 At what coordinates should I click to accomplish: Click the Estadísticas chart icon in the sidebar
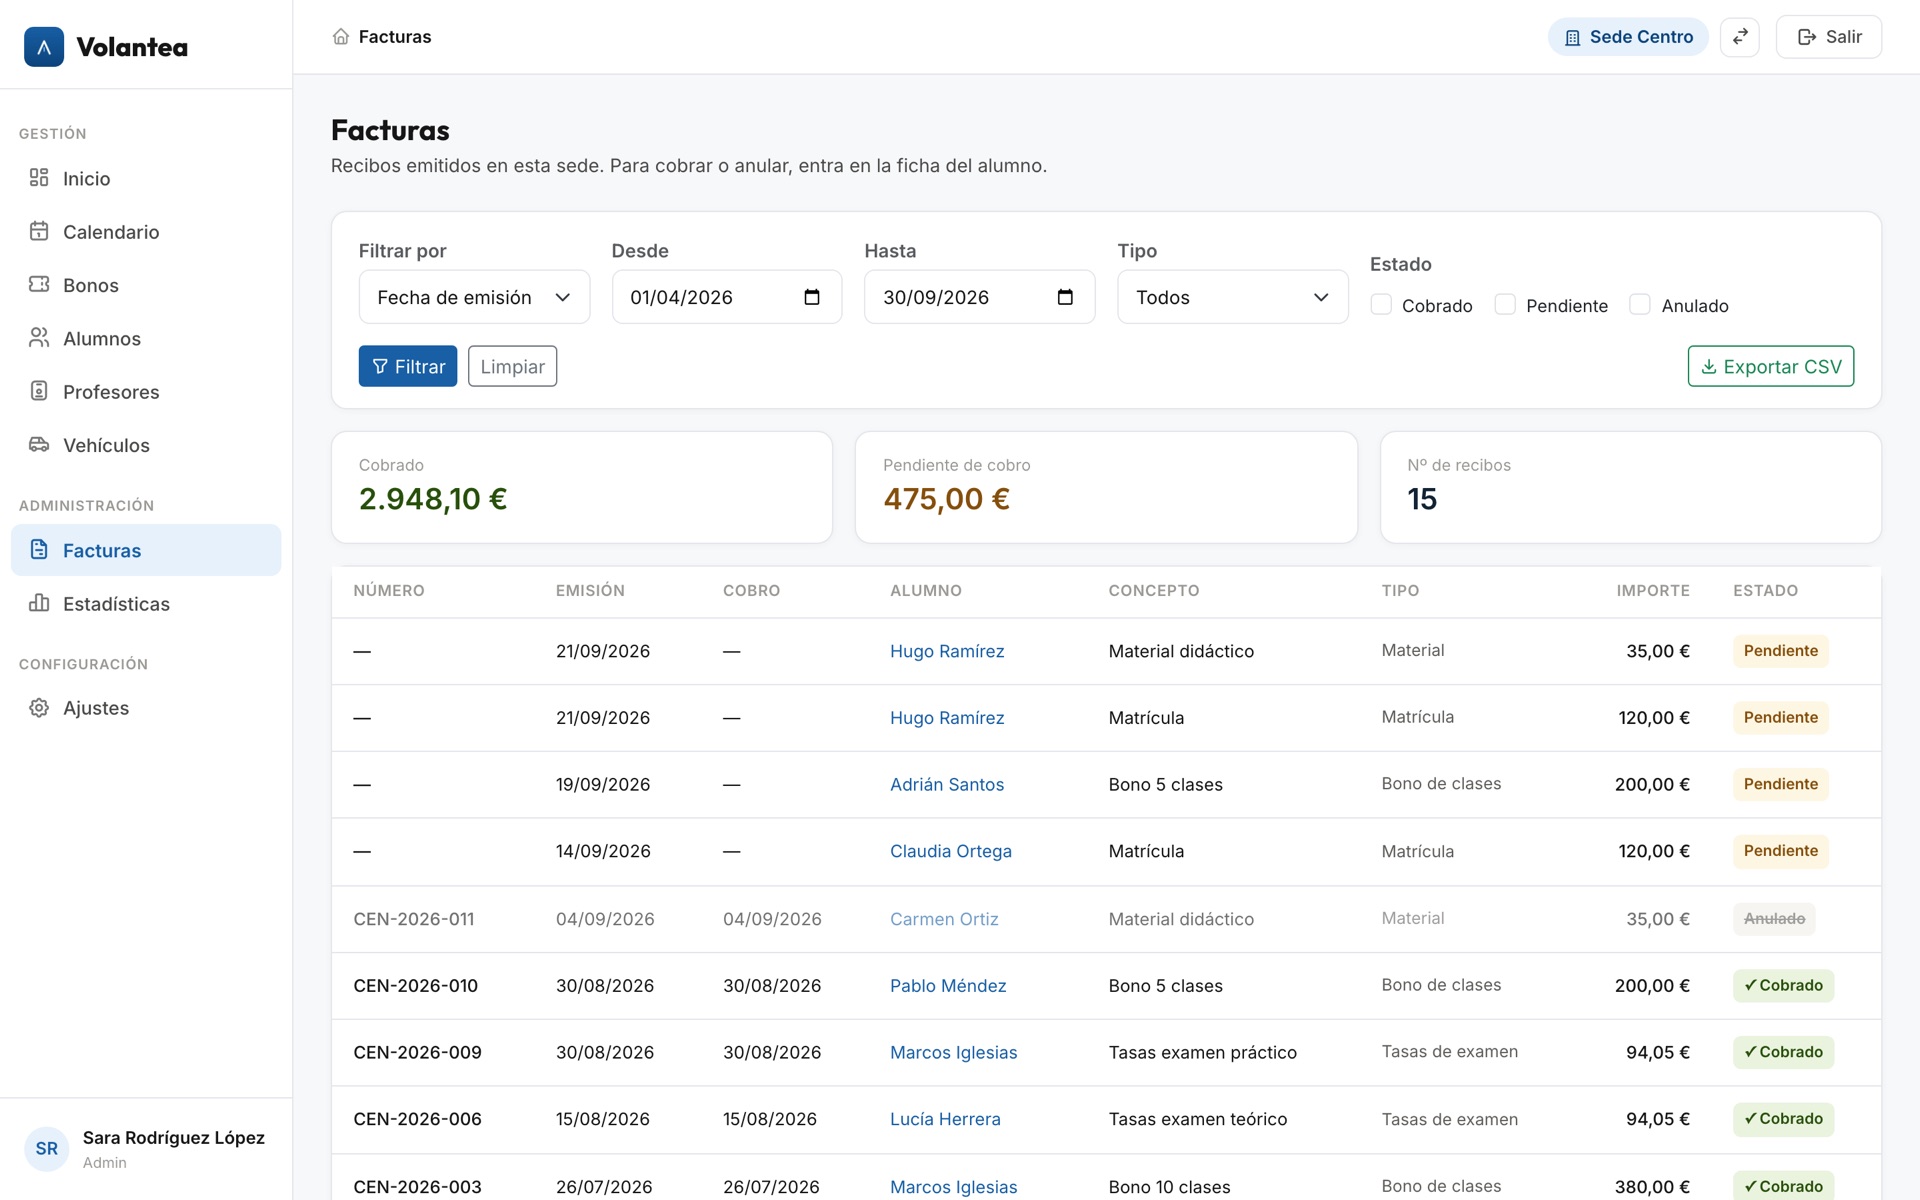[39, 603]
